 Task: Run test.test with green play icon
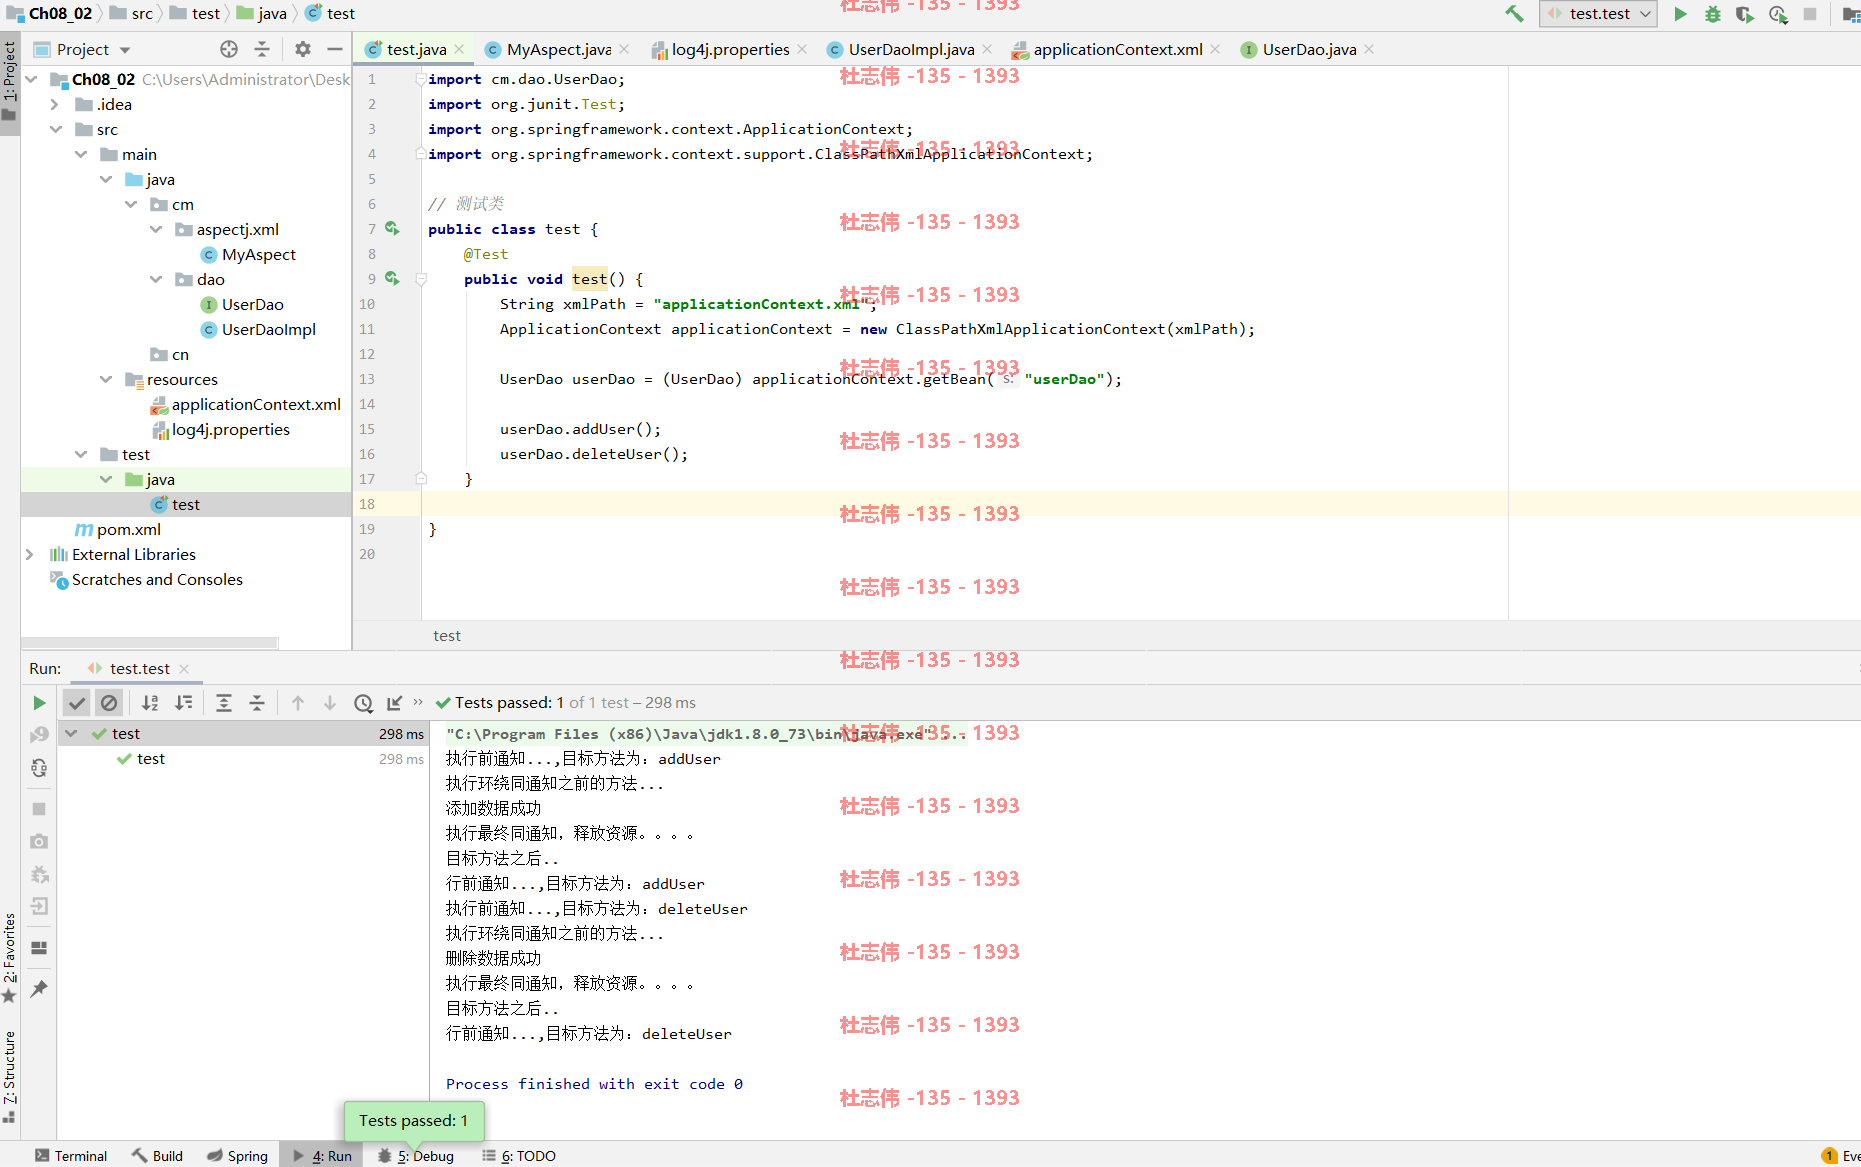pyautogui.click(x=1681, y=14)
